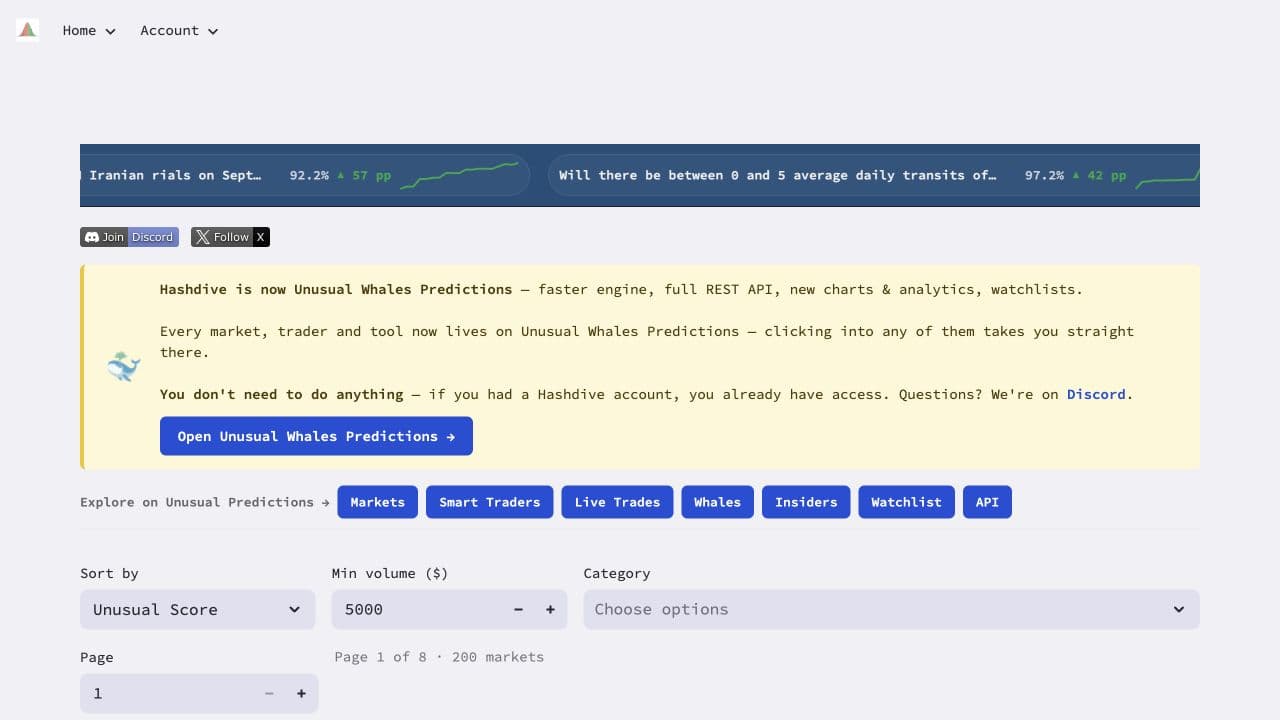Open the Watchlist explore button
1280x720 pixels.
click(906, 502)
